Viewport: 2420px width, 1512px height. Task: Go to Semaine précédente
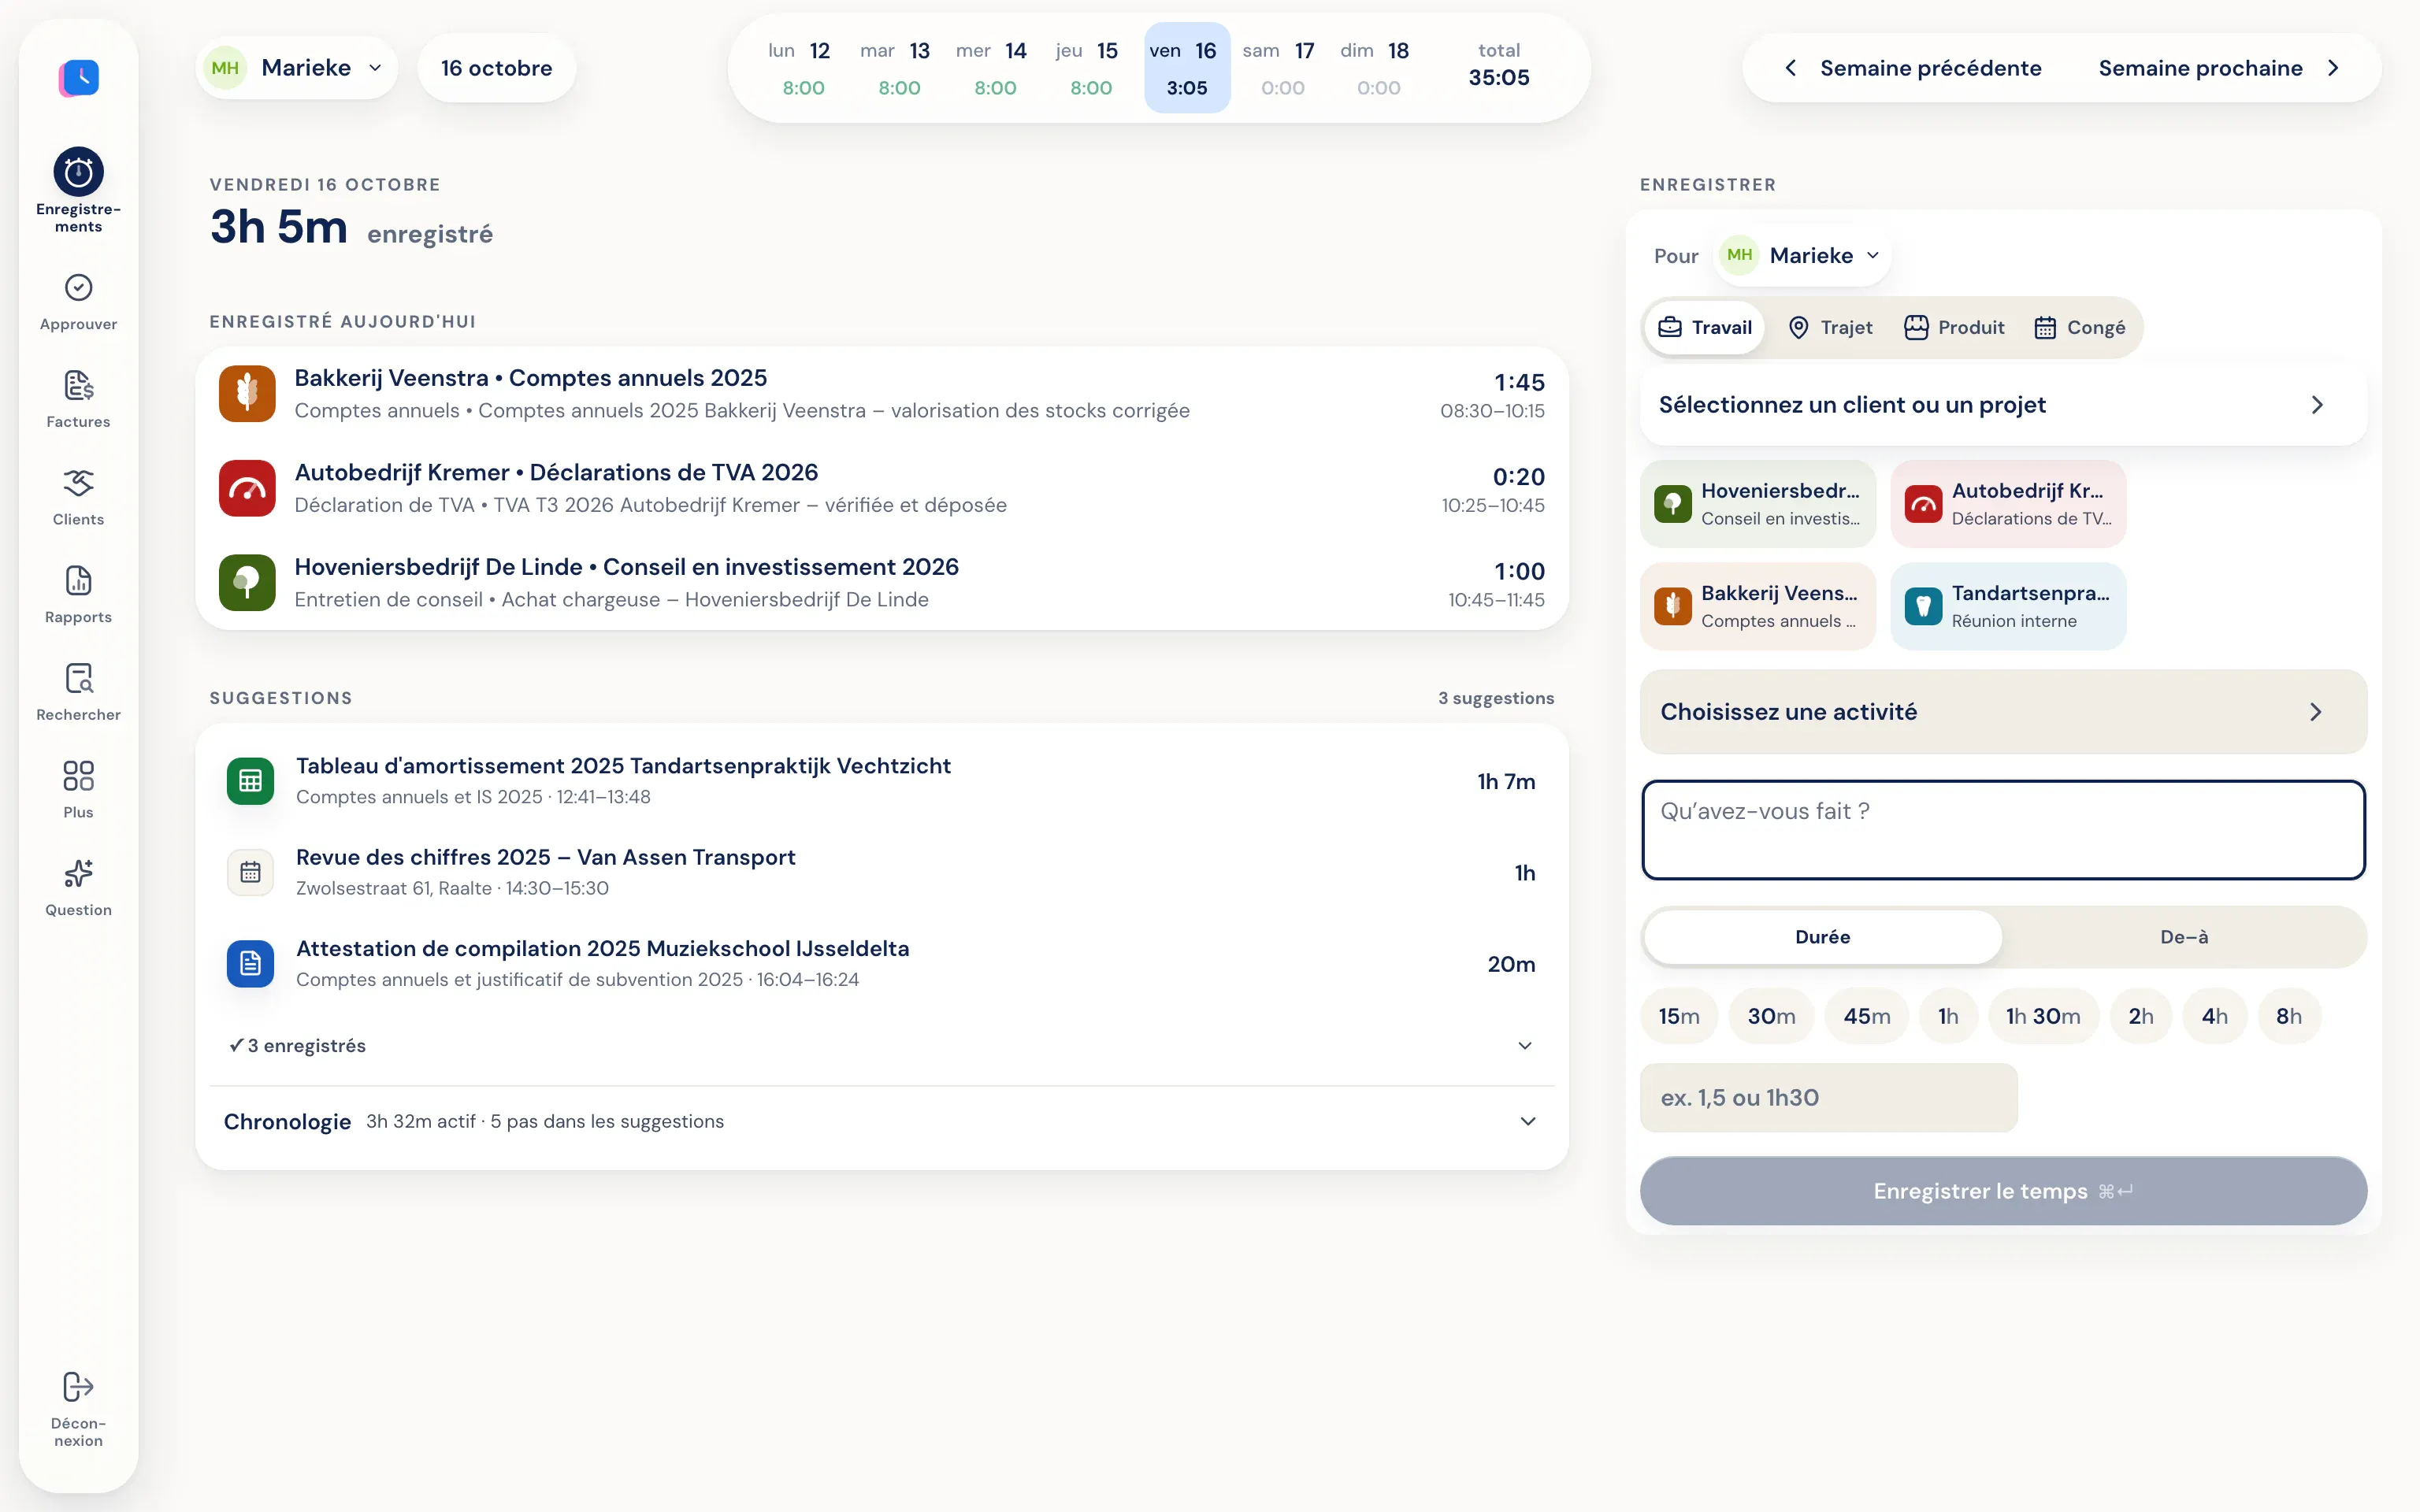pyautogui.click(x=1913, y=68)
